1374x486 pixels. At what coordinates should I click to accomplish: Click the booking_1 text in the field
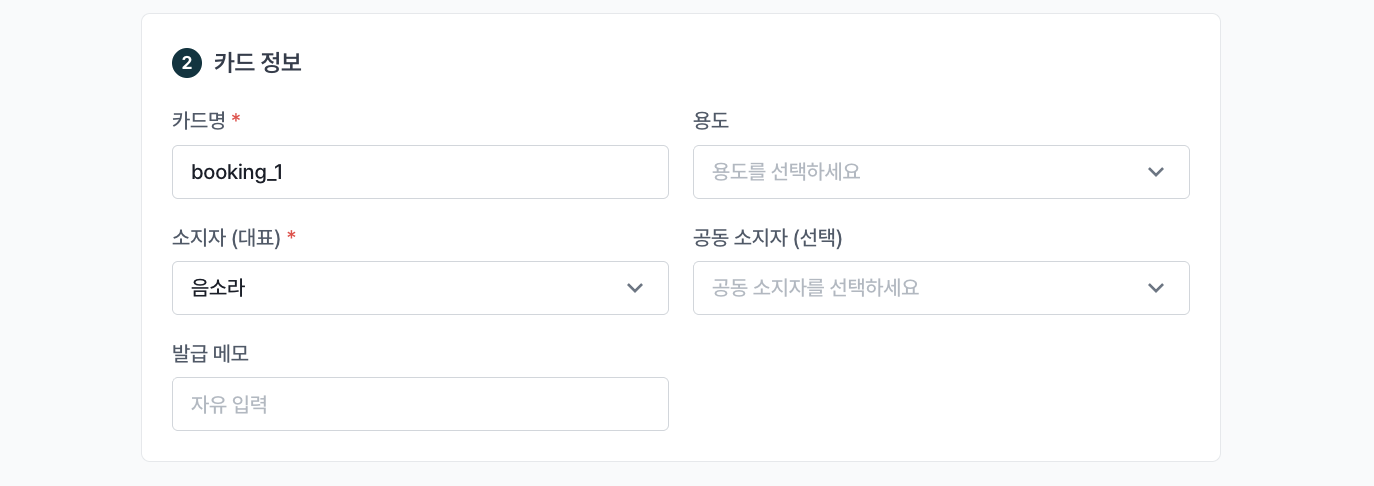click(x=237, y=172)
